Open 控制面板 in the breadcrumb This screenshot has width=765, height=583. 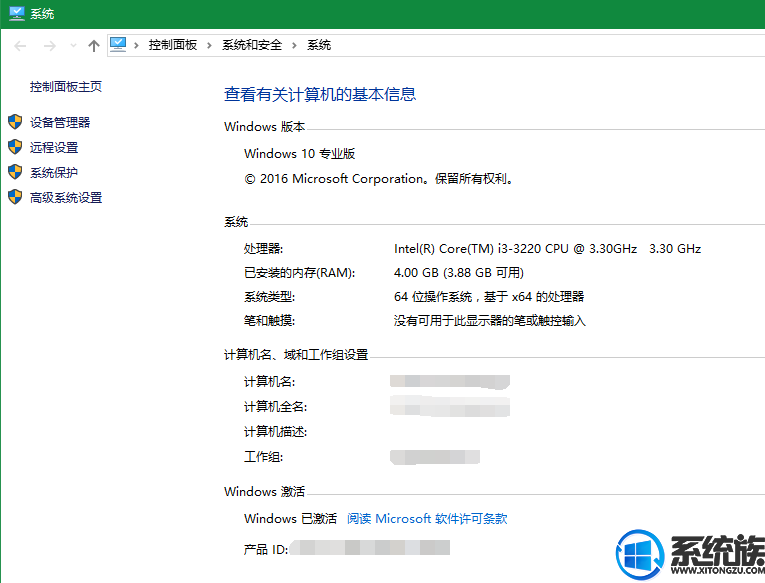(x=173, y=45)
